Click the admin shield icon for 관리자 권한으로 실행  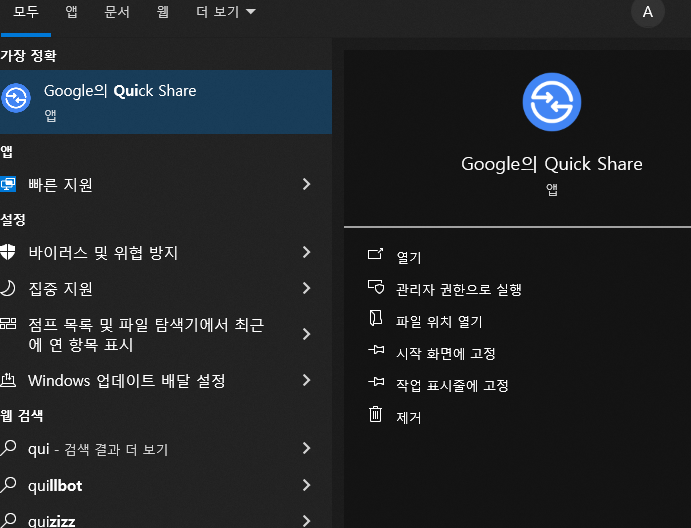[x=376, y=287]
